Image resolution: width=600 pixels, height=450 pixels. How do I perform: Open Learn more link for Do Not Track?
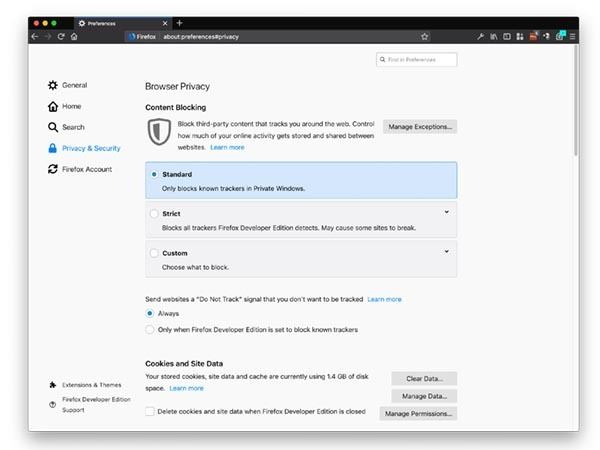[x=384, y=299]
